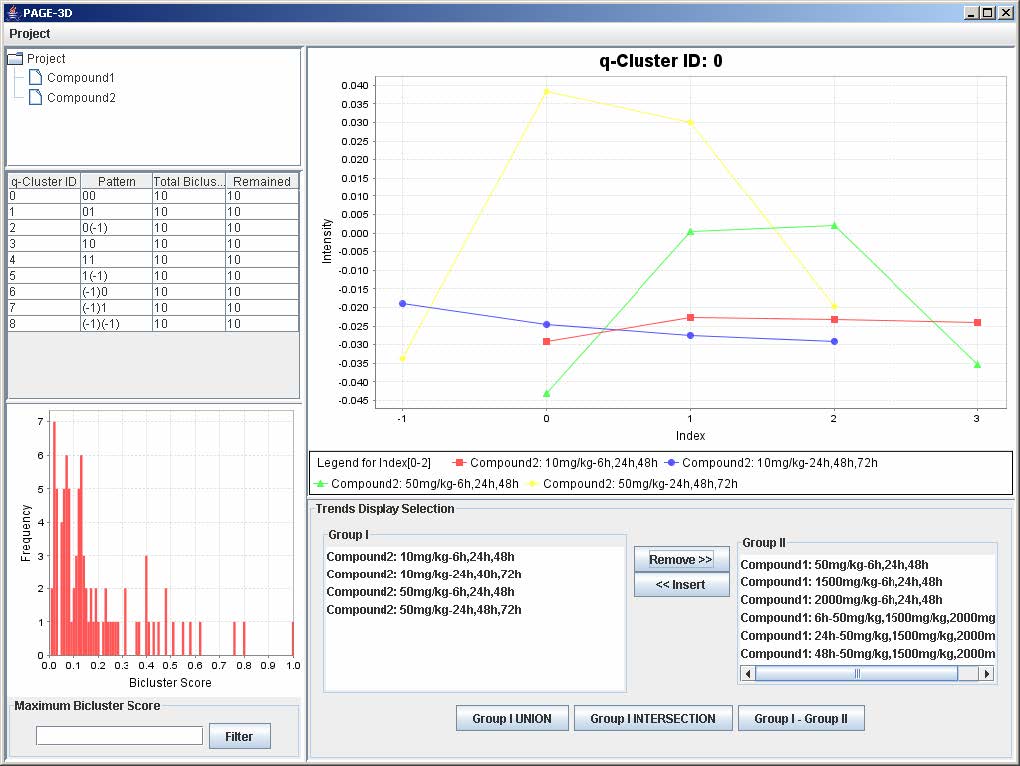
Task: Select q-Cluster row with pattern (-1)(-1)
Action: 154,323
